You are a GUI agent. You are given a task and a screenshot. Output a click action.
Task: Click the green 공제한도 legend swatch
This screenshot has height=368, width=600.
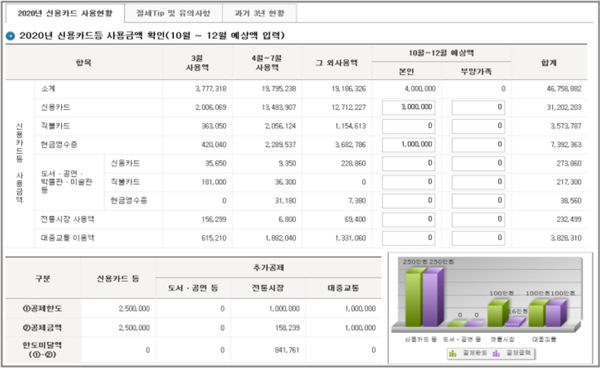pyautogui.click(x=453, y=353)
